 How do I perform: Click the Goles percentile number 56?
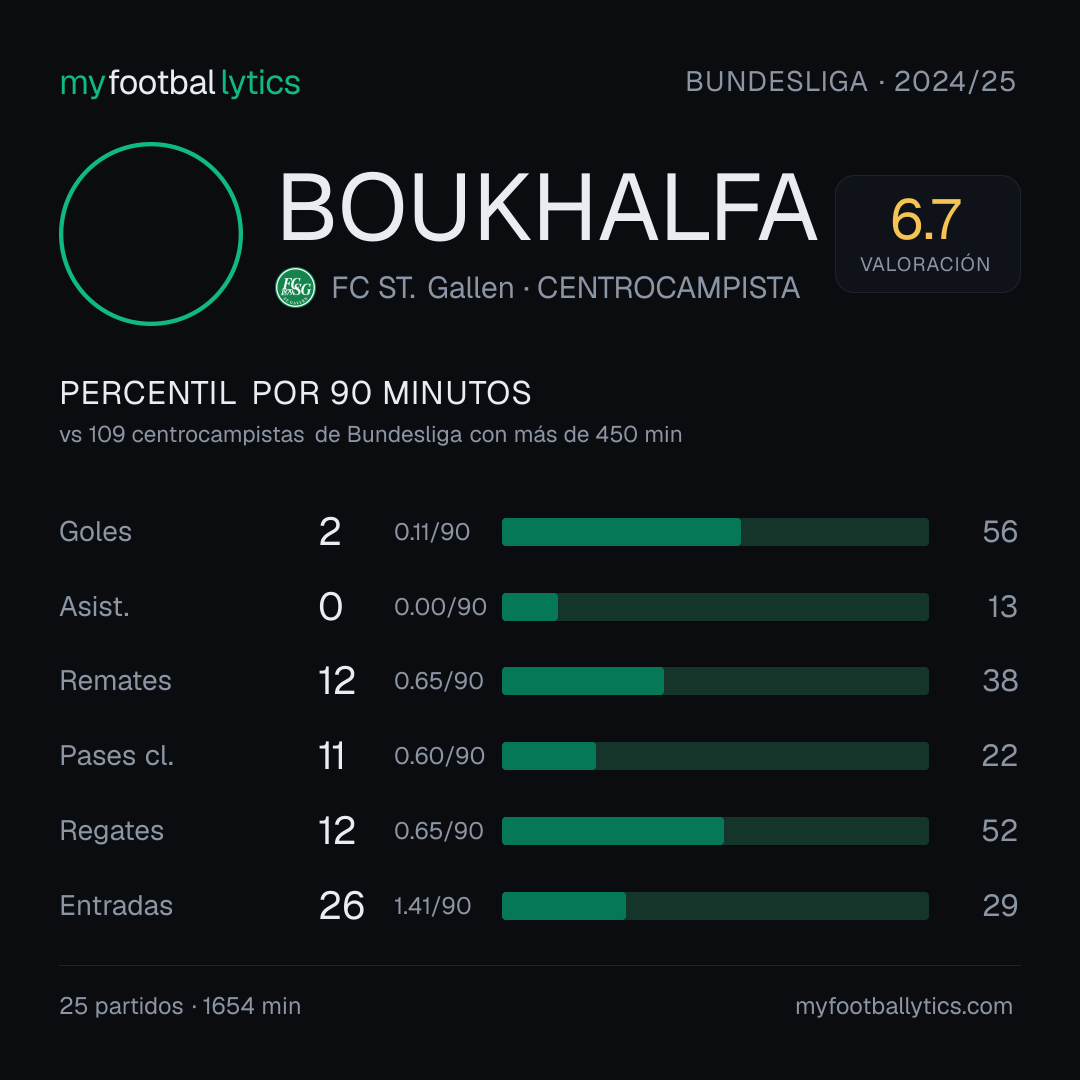tap(1000, 532)
